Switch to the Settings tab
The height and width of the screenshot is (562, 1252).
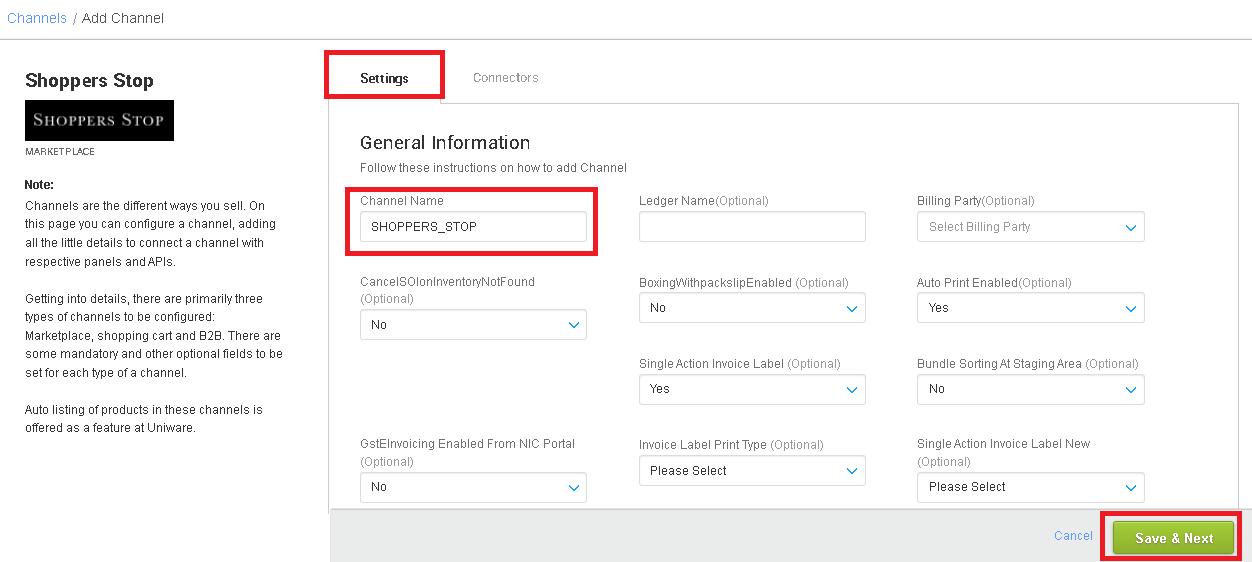pyautogui.click(x=384, y=78)
